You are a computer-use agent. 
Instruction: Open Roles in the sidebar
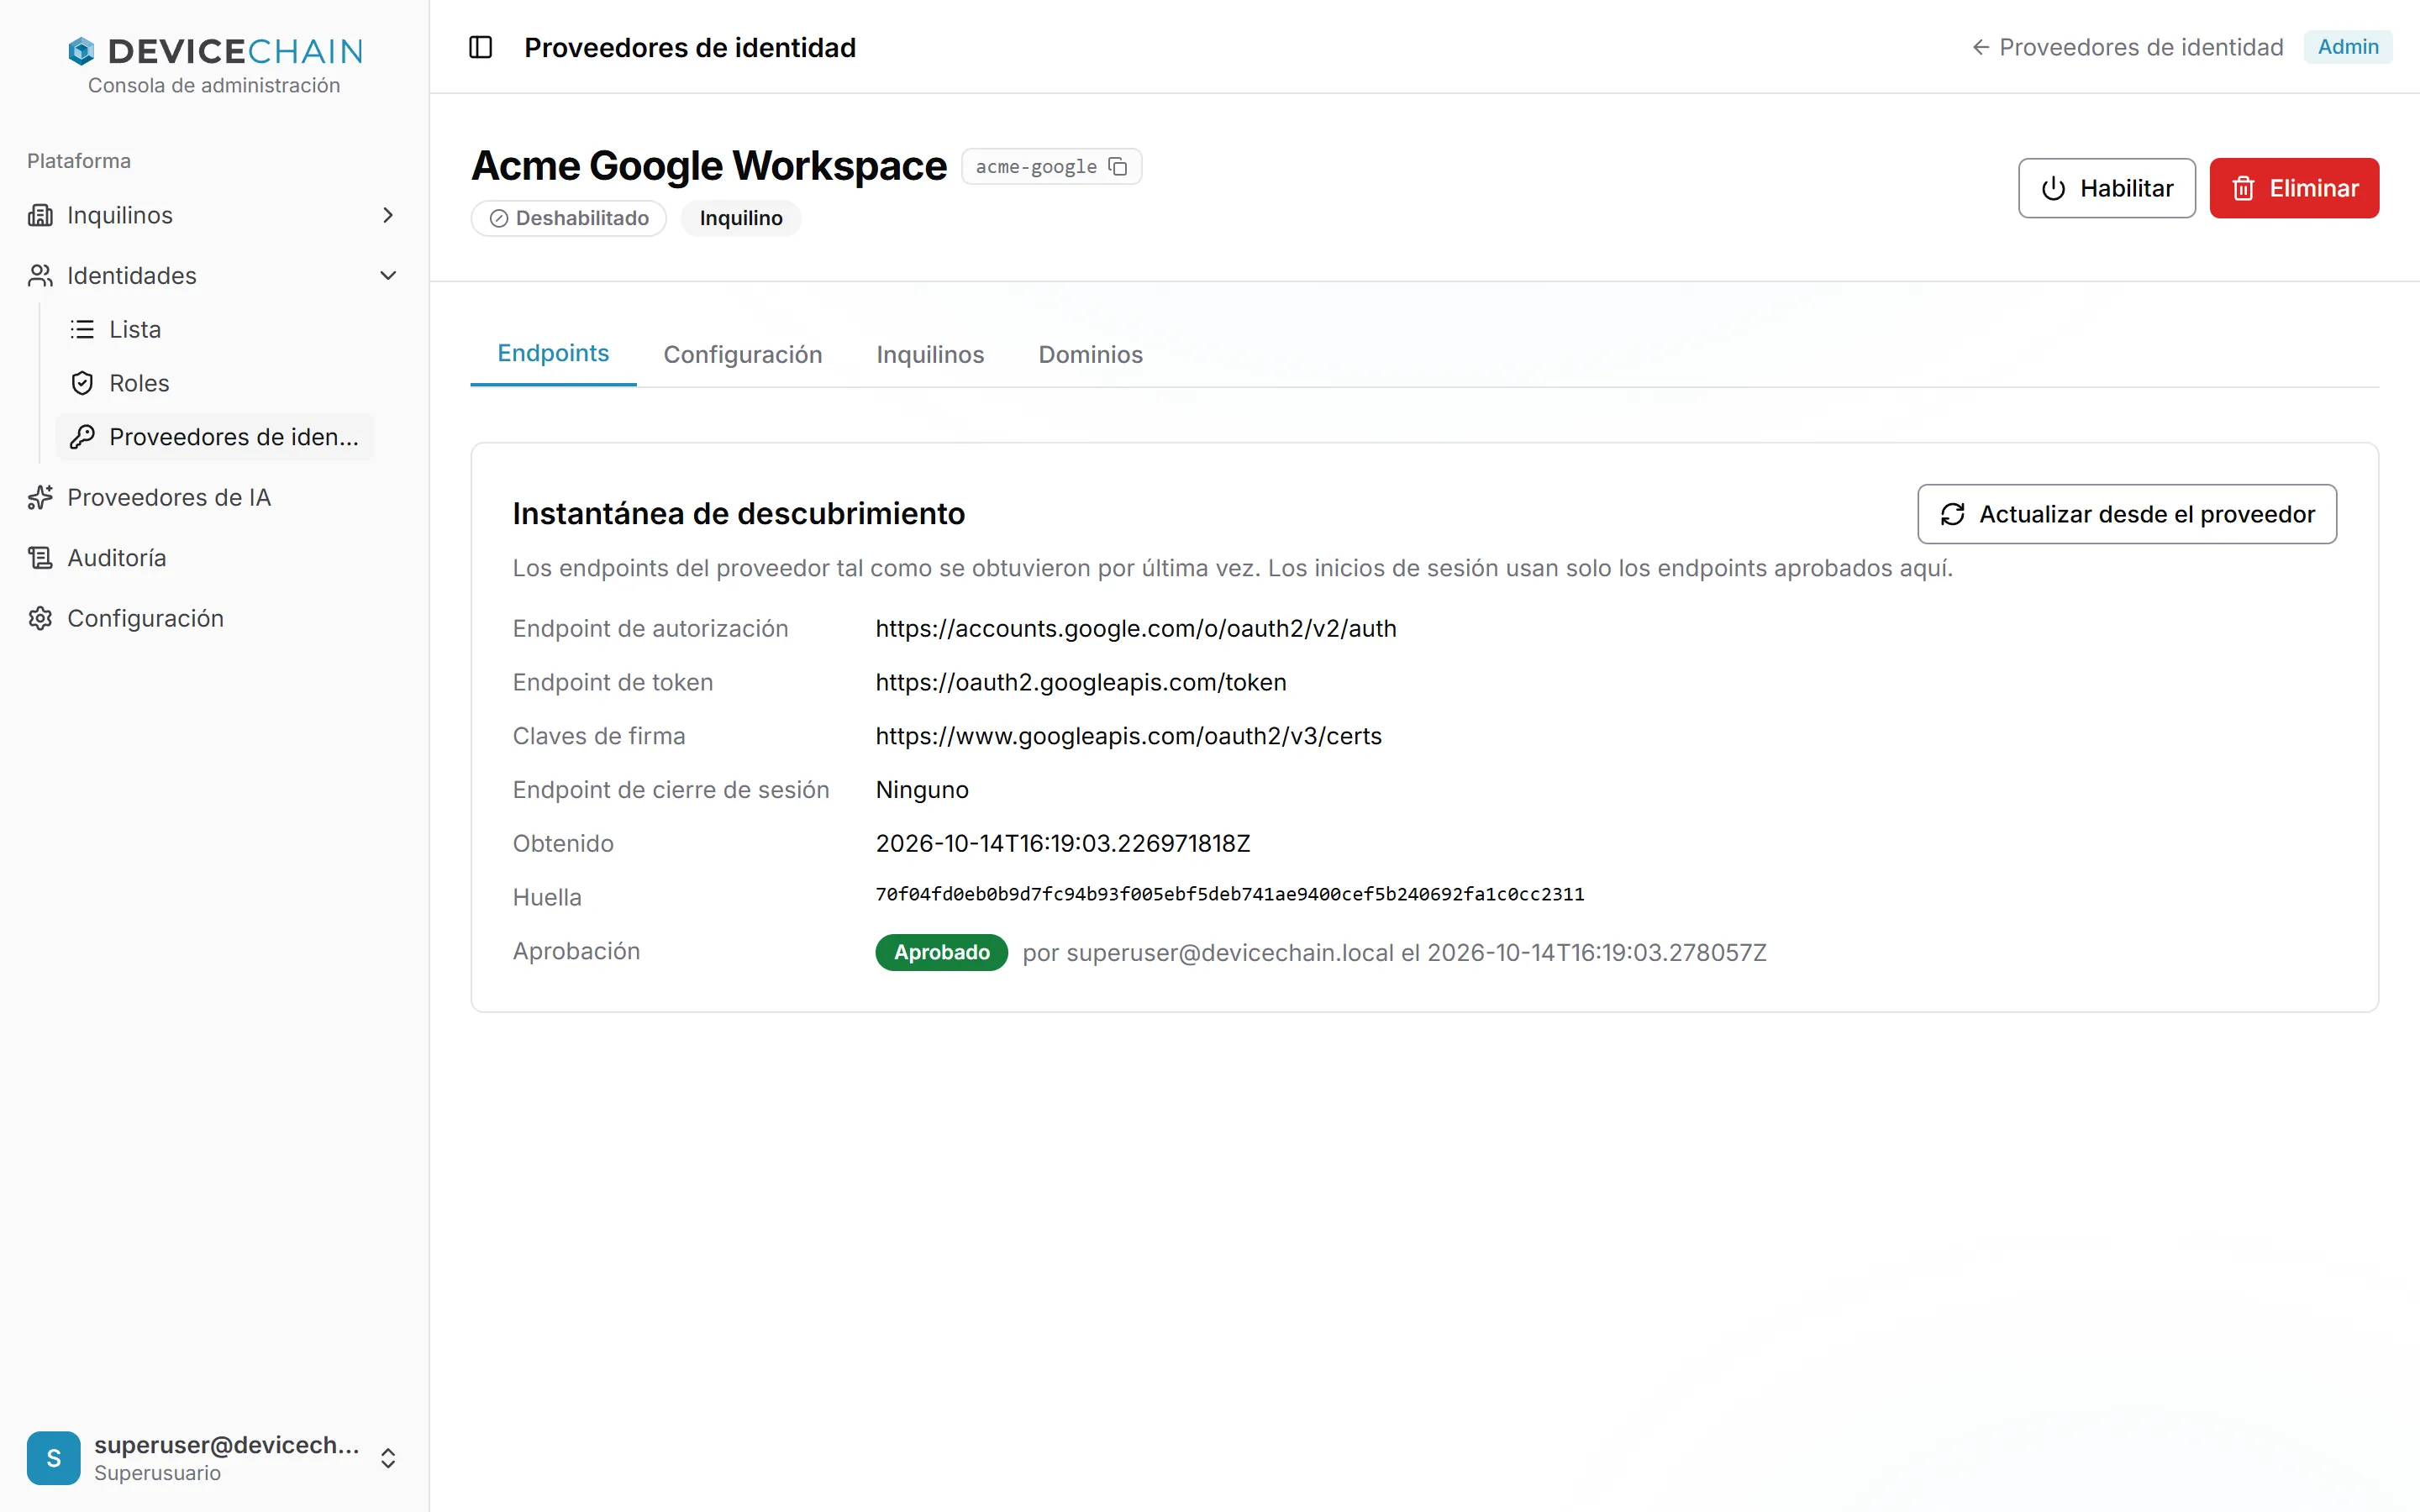pos(215,383)
